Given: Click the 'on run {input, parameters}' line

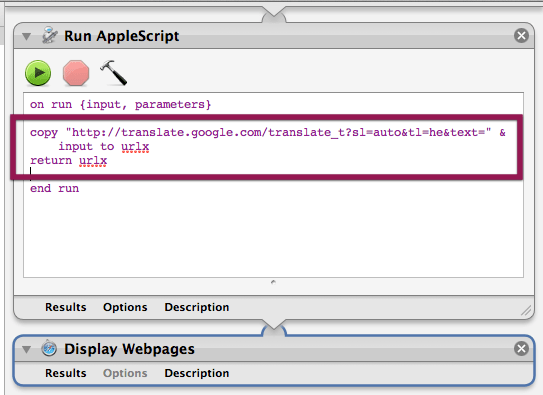Looking at the screenshot, I should click(121, 105).
